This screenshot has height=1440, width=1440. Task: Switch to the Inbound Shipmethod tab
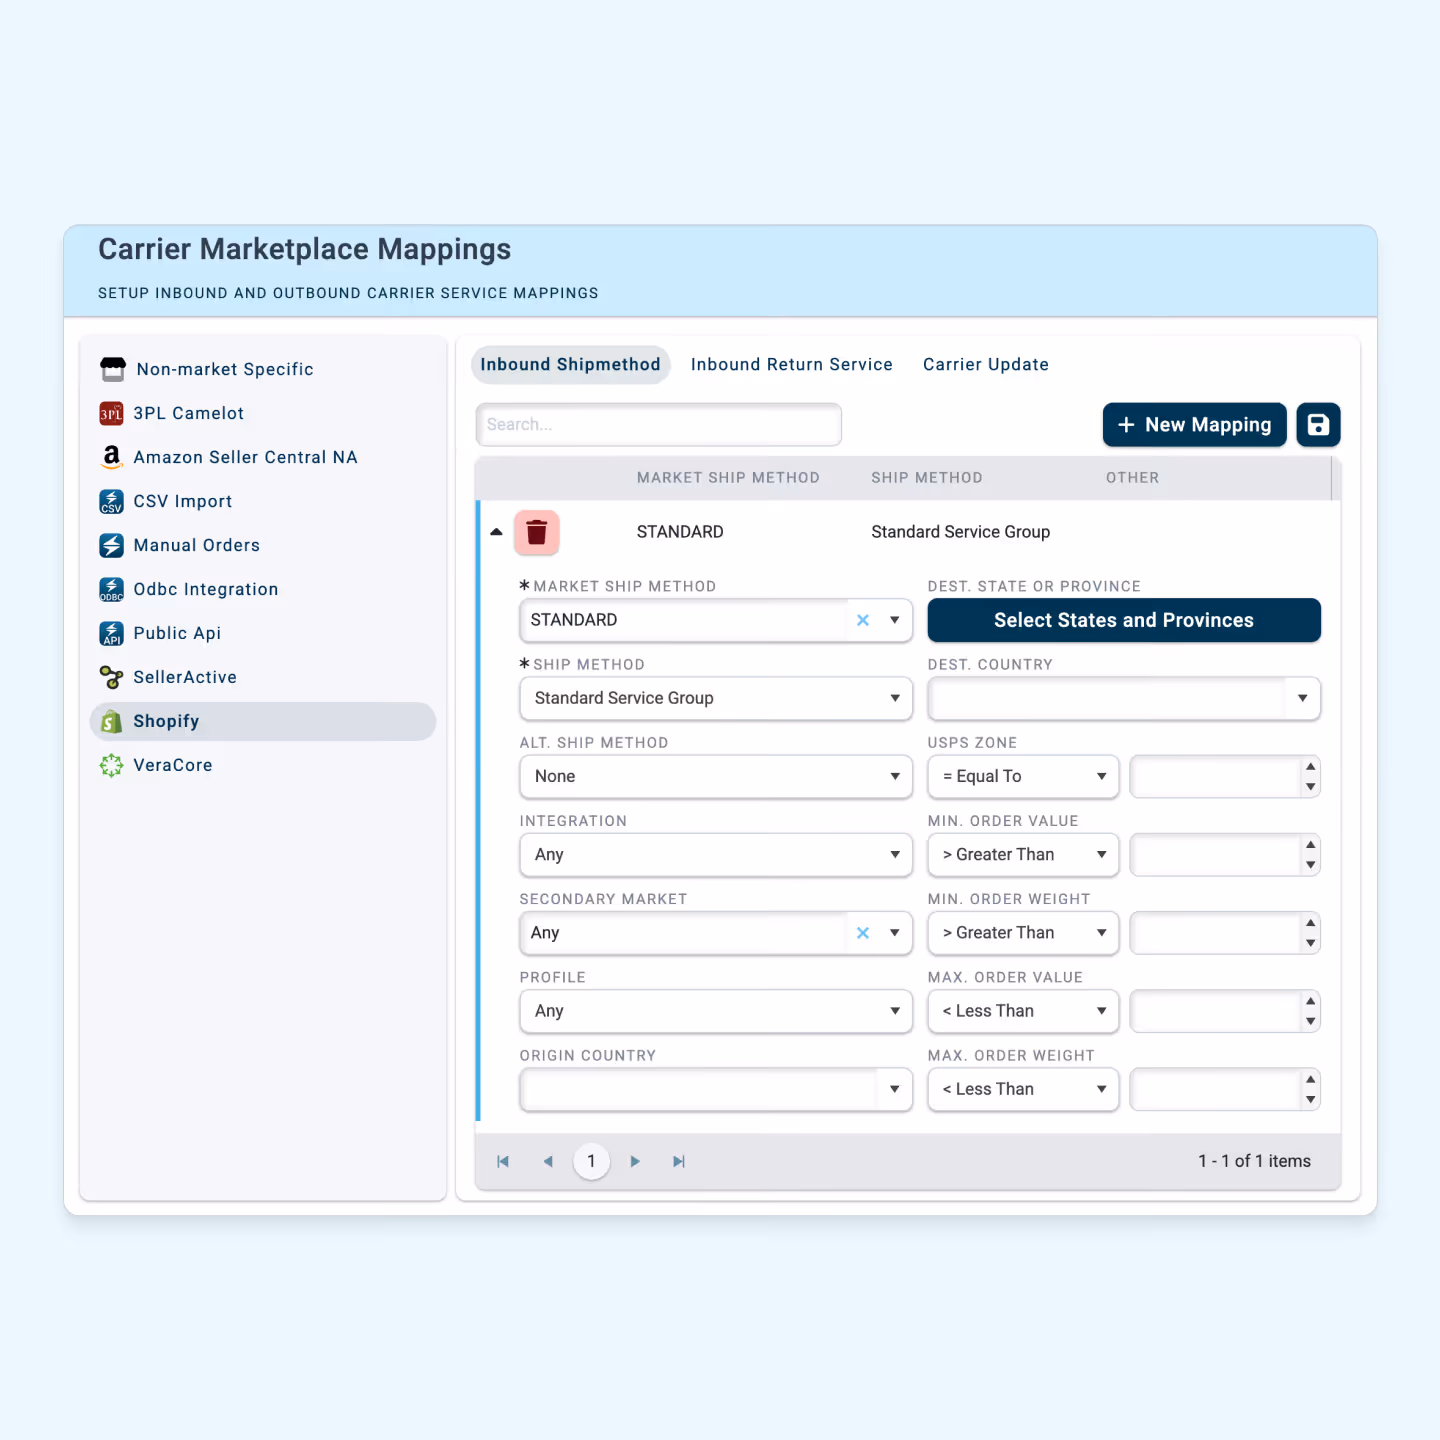(570, 364)
